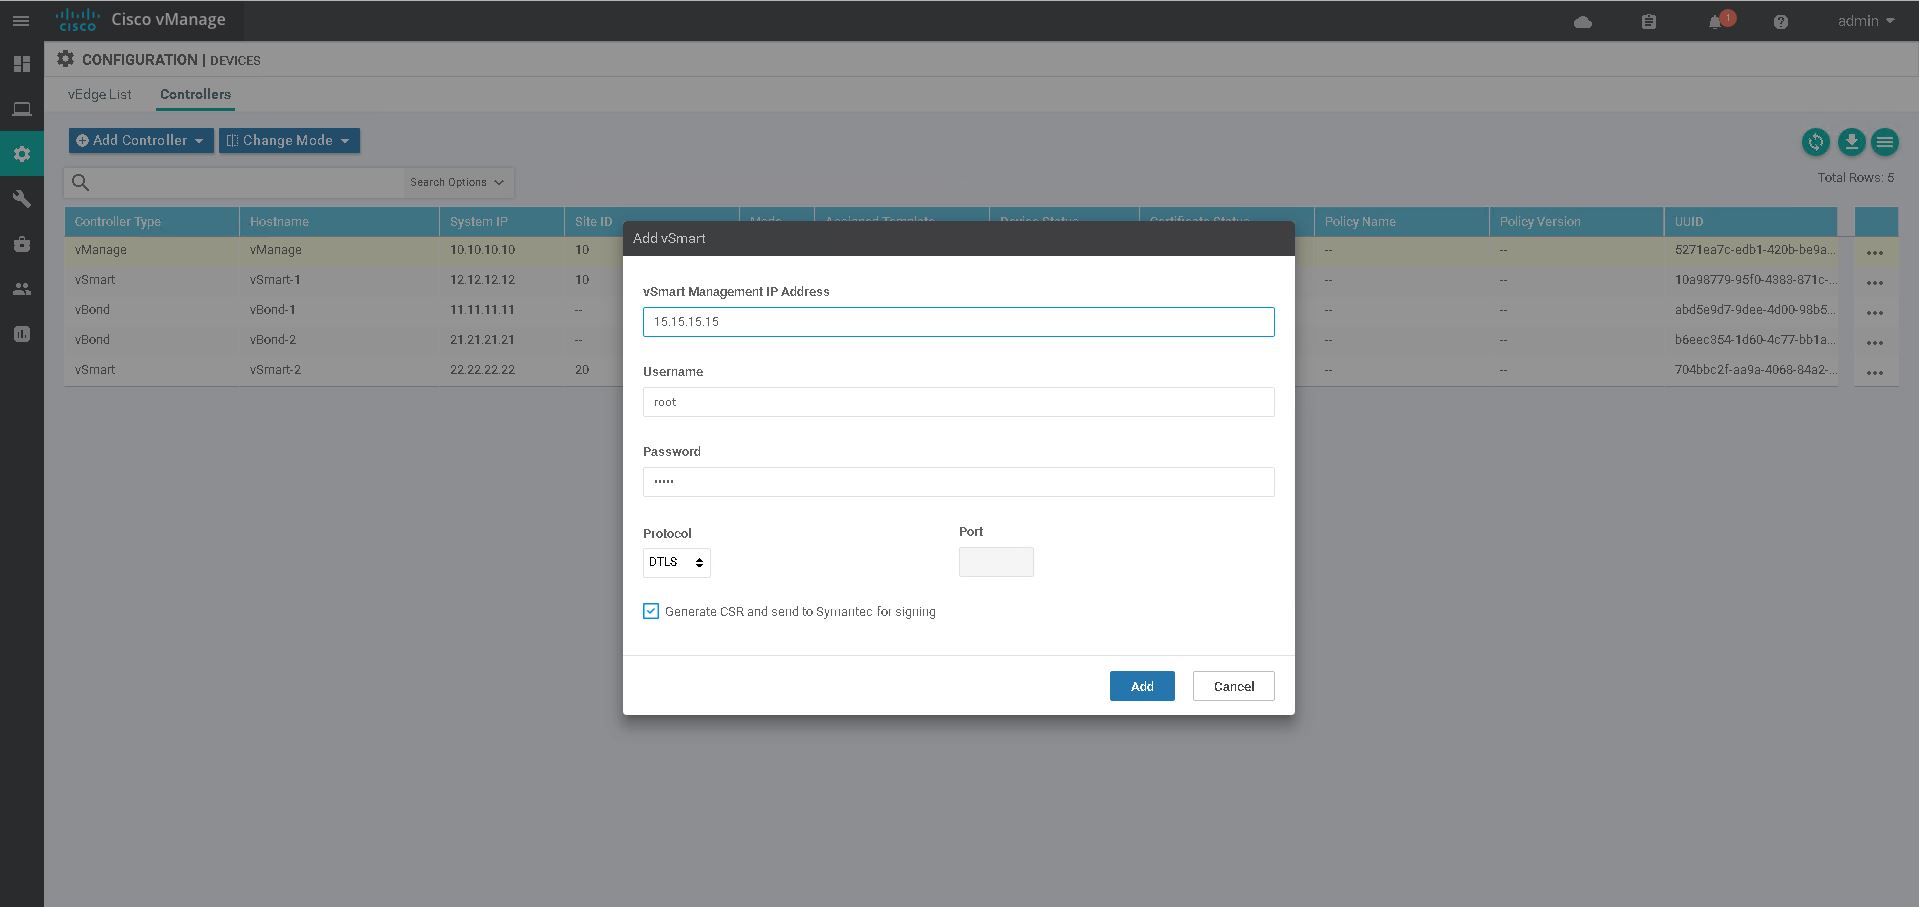
Task: Open the Maintenance briefcase sidebar icon
Action: click(21, 244)
